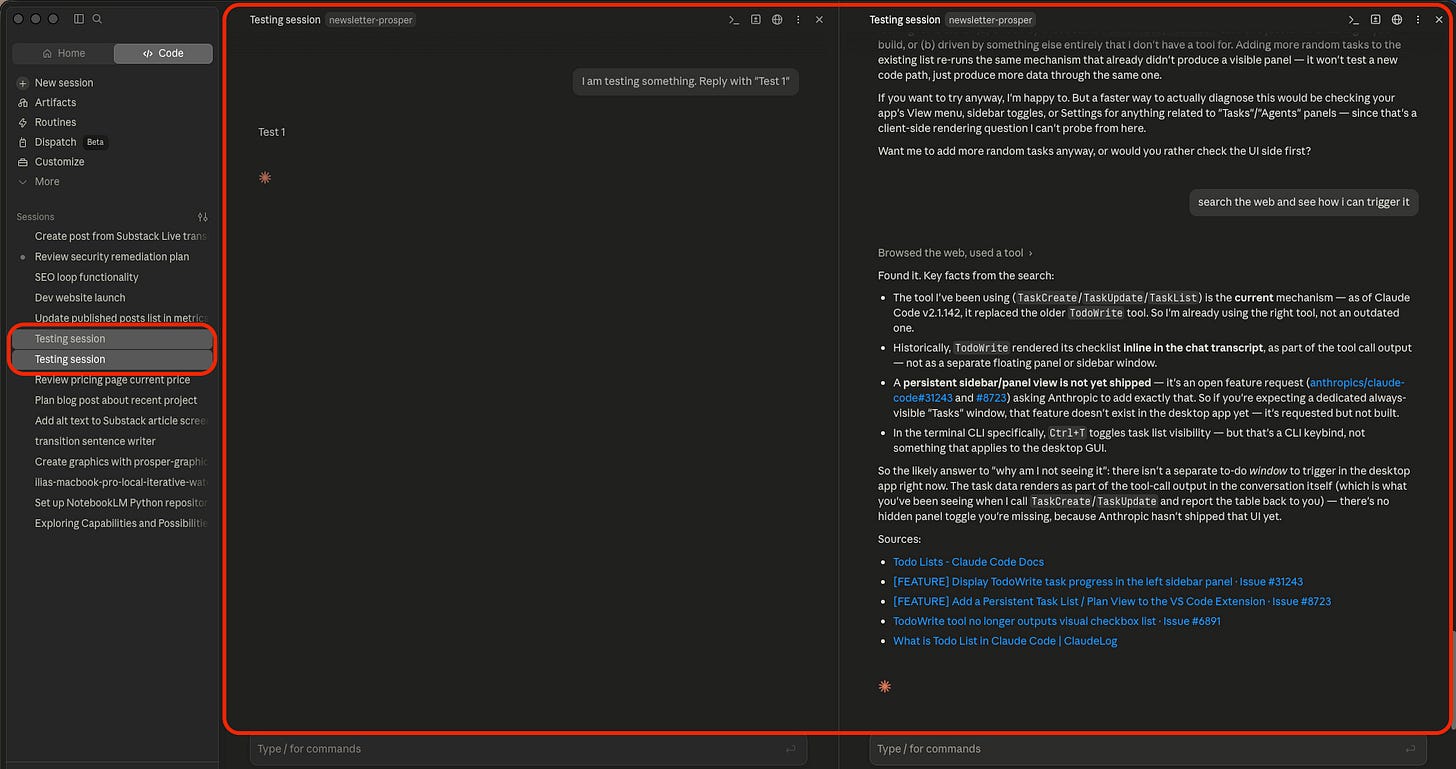The image size is (1456, 769).
Task: Open 'Todo Lists - Claude Code Docs' source
Action: pos(968,562)
